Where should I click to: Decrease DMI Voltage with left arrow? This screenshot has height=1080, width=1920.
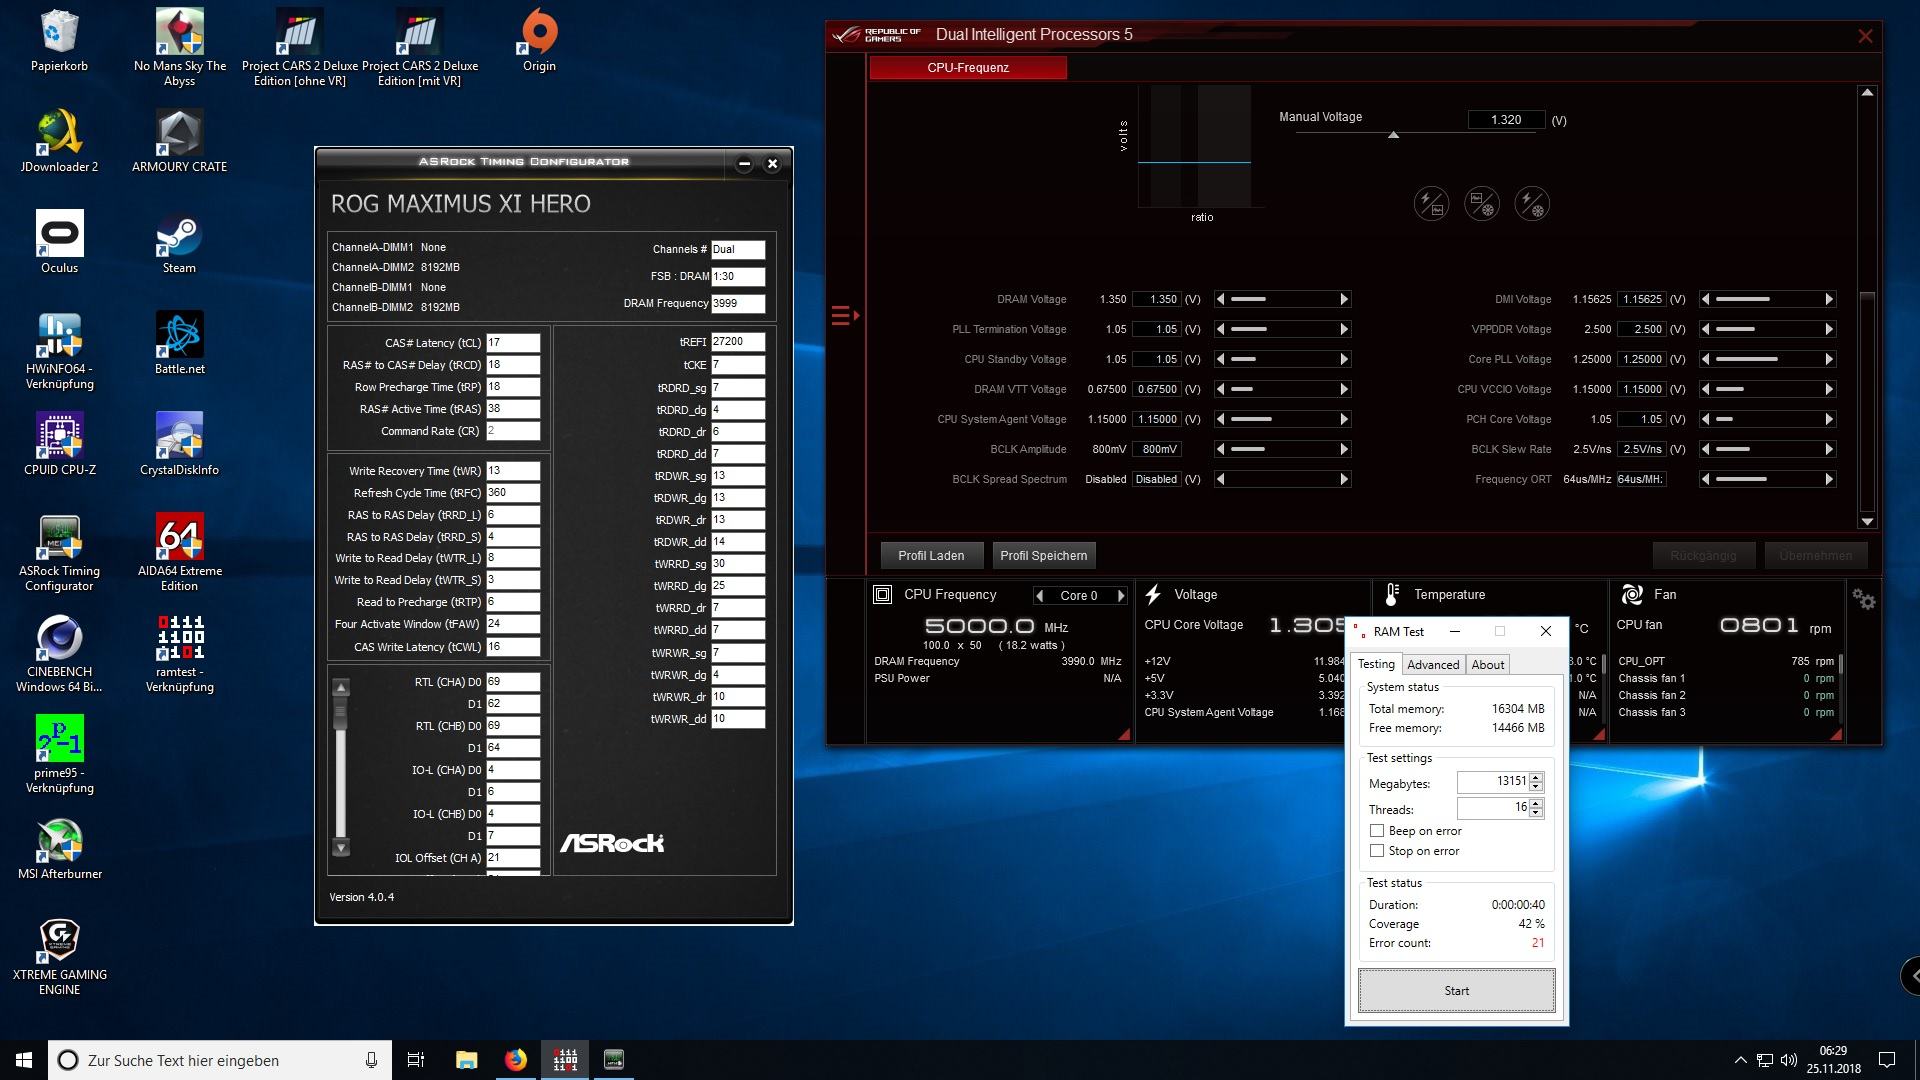[1706, 299]
